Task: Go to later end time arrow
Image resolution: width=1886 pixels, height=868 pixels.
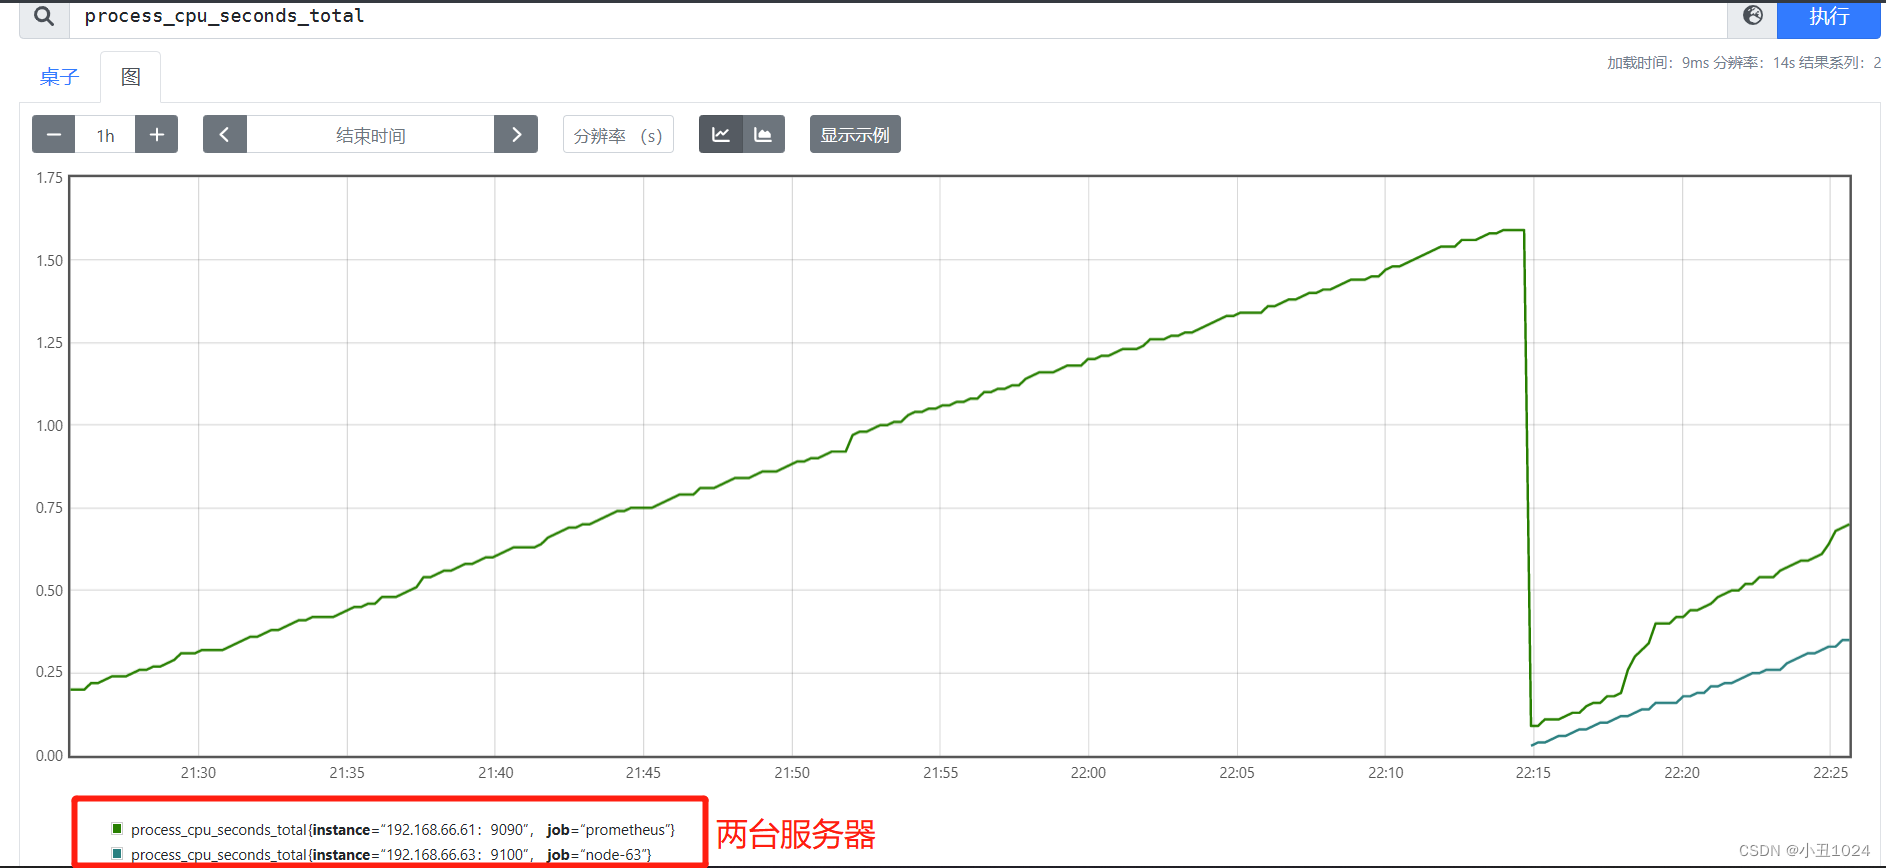Action: coord(516,134)
